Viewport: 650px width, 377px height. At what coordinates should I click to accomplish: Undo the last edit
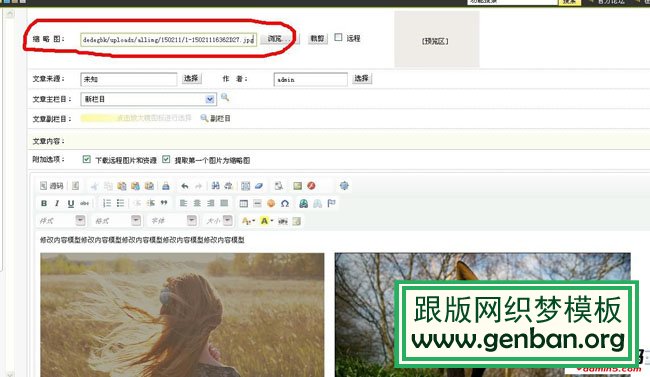click(185, 186)
